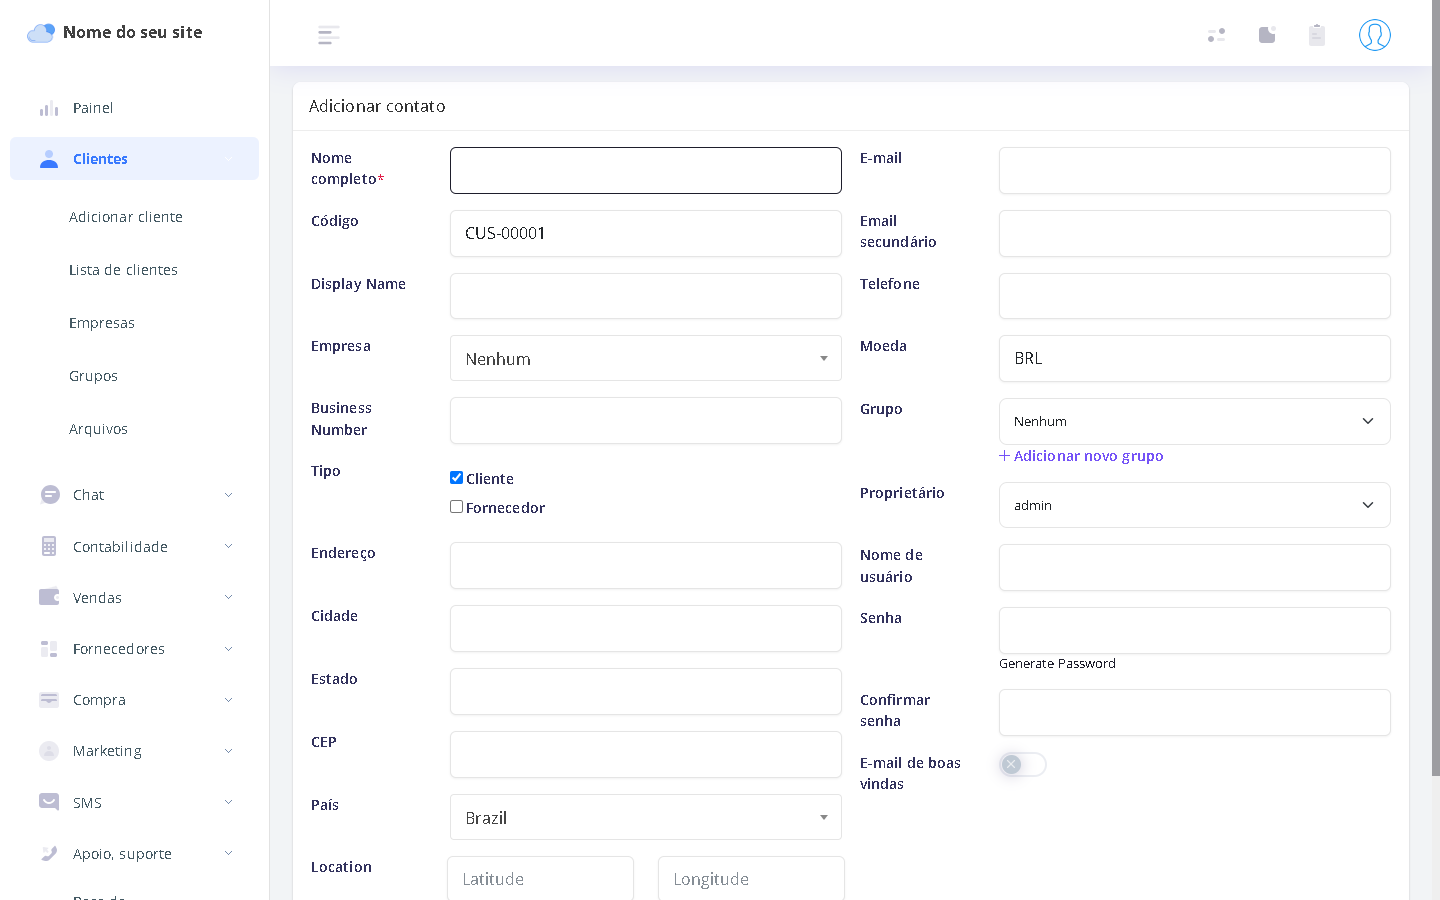Open the user profile avatar icon

pyautogui.click(x=1374, y=35)
